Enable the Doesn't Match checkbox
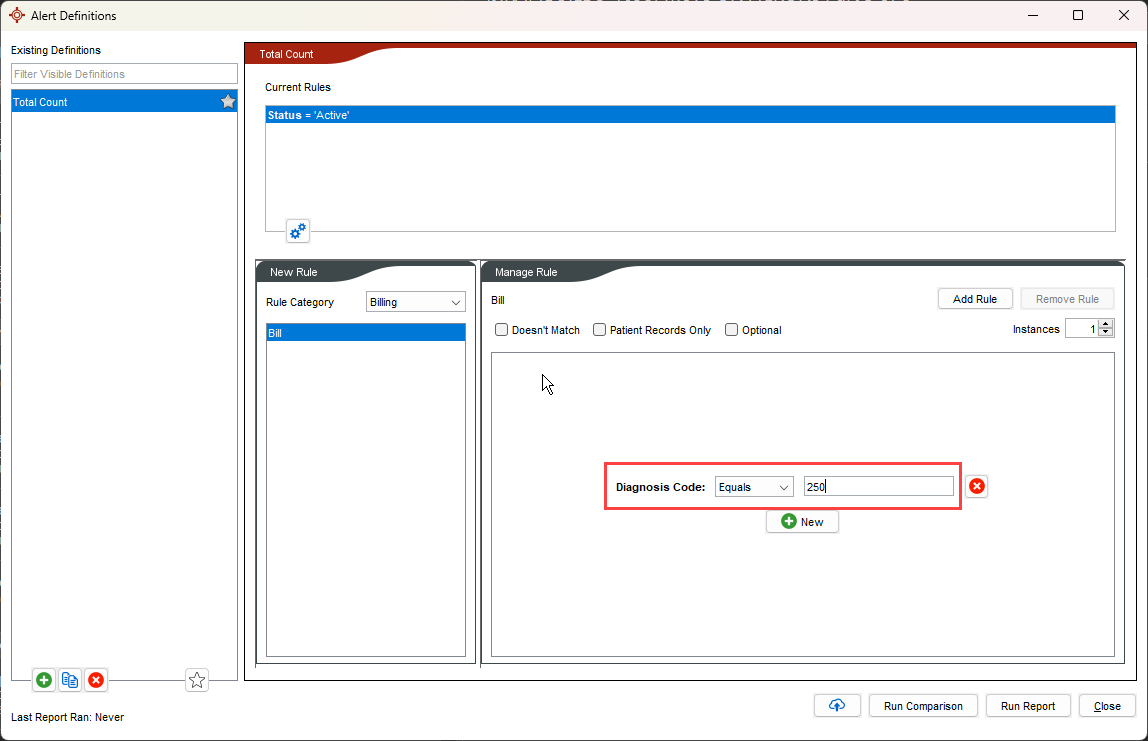The width and height of the screenshot is (1148, 741). [502, 329]
